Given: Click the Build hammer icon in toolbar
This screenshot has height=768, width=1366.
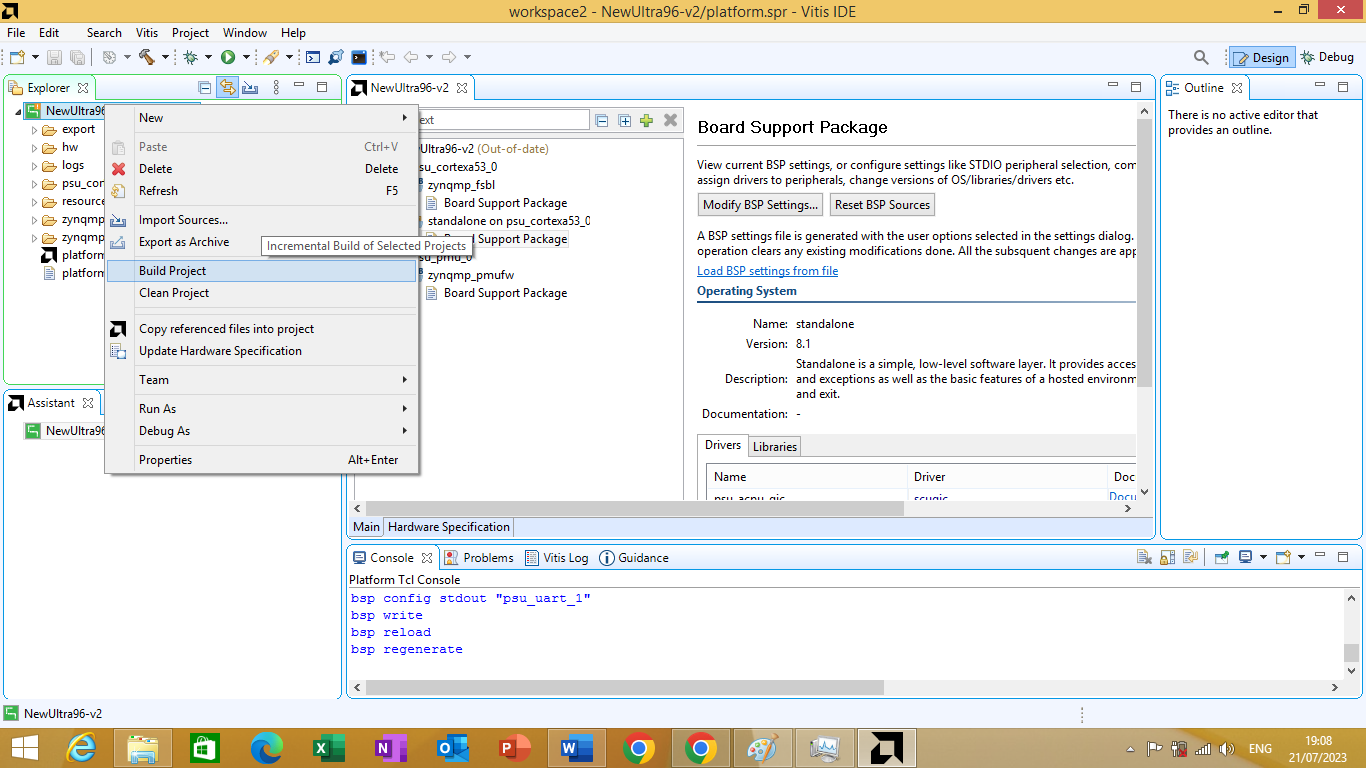Looking at the screenshot, I should point(147,57).
